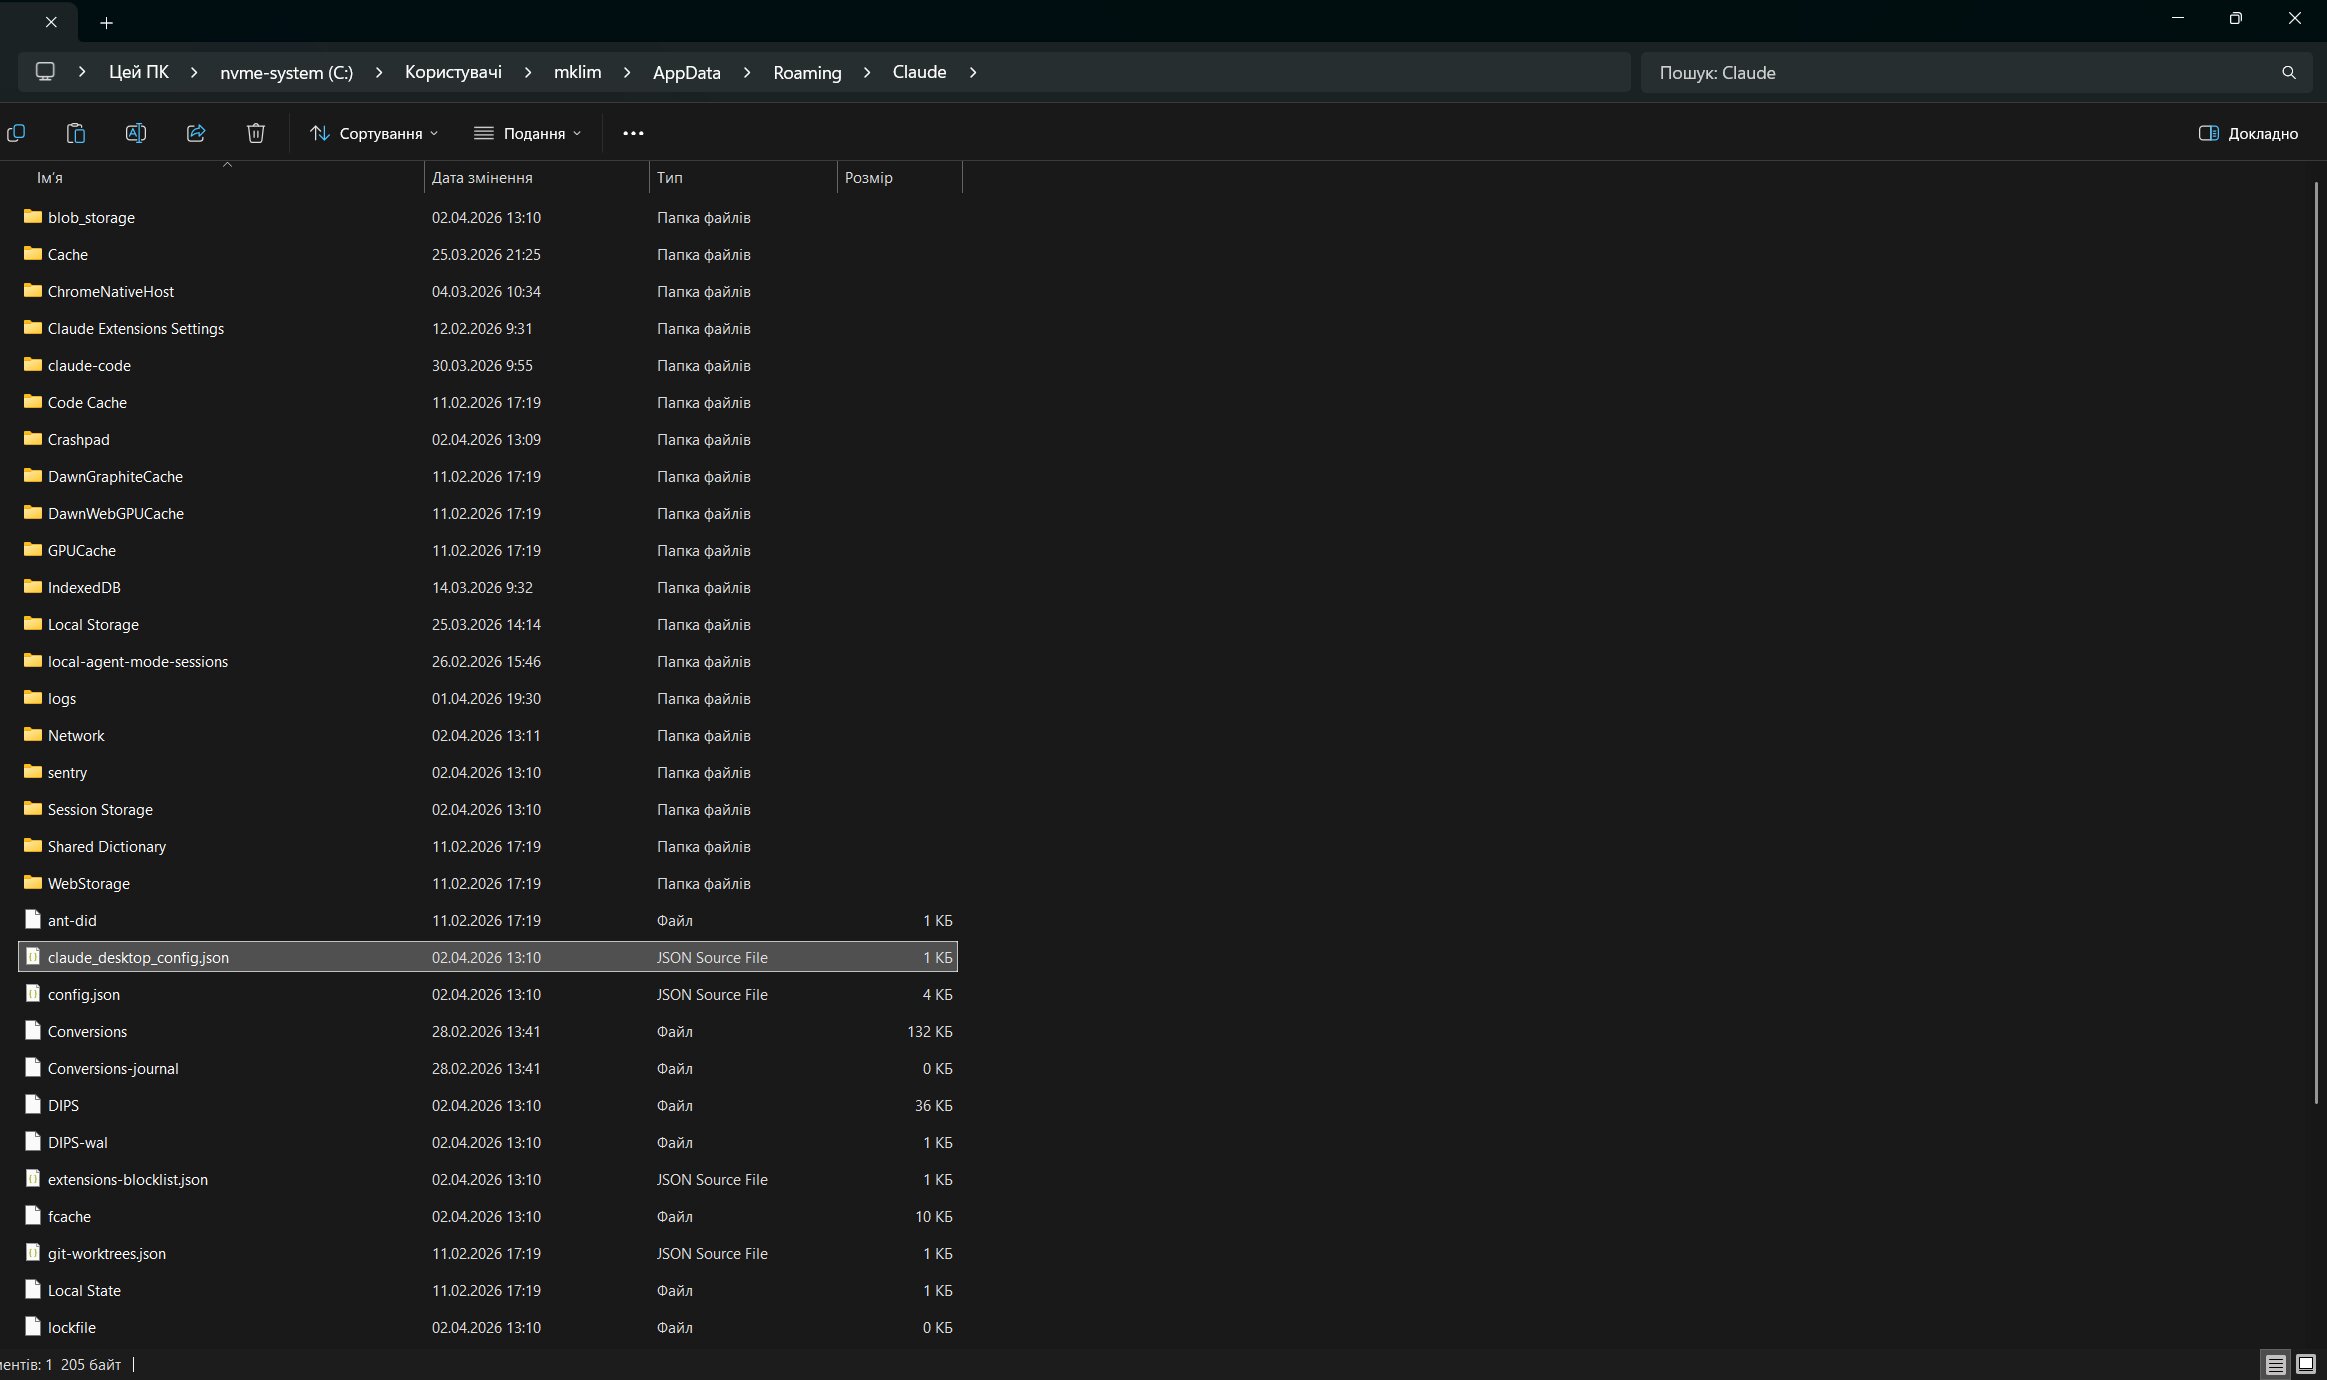Click the search magnifier icon
Screen dimensions: 2327x1380
coord(2286,72)
